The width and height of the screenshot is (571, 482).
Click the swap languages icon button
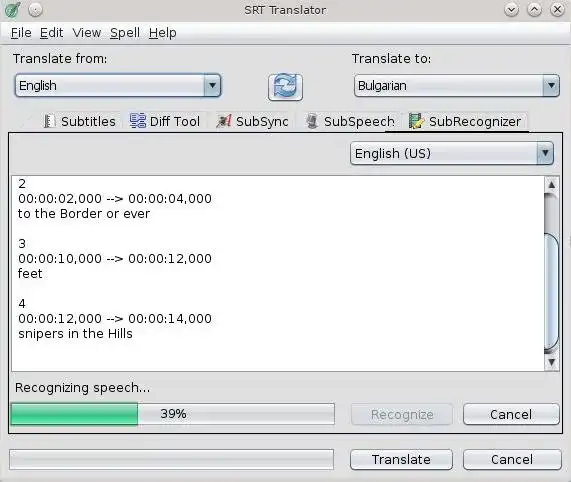click(285, 87)
